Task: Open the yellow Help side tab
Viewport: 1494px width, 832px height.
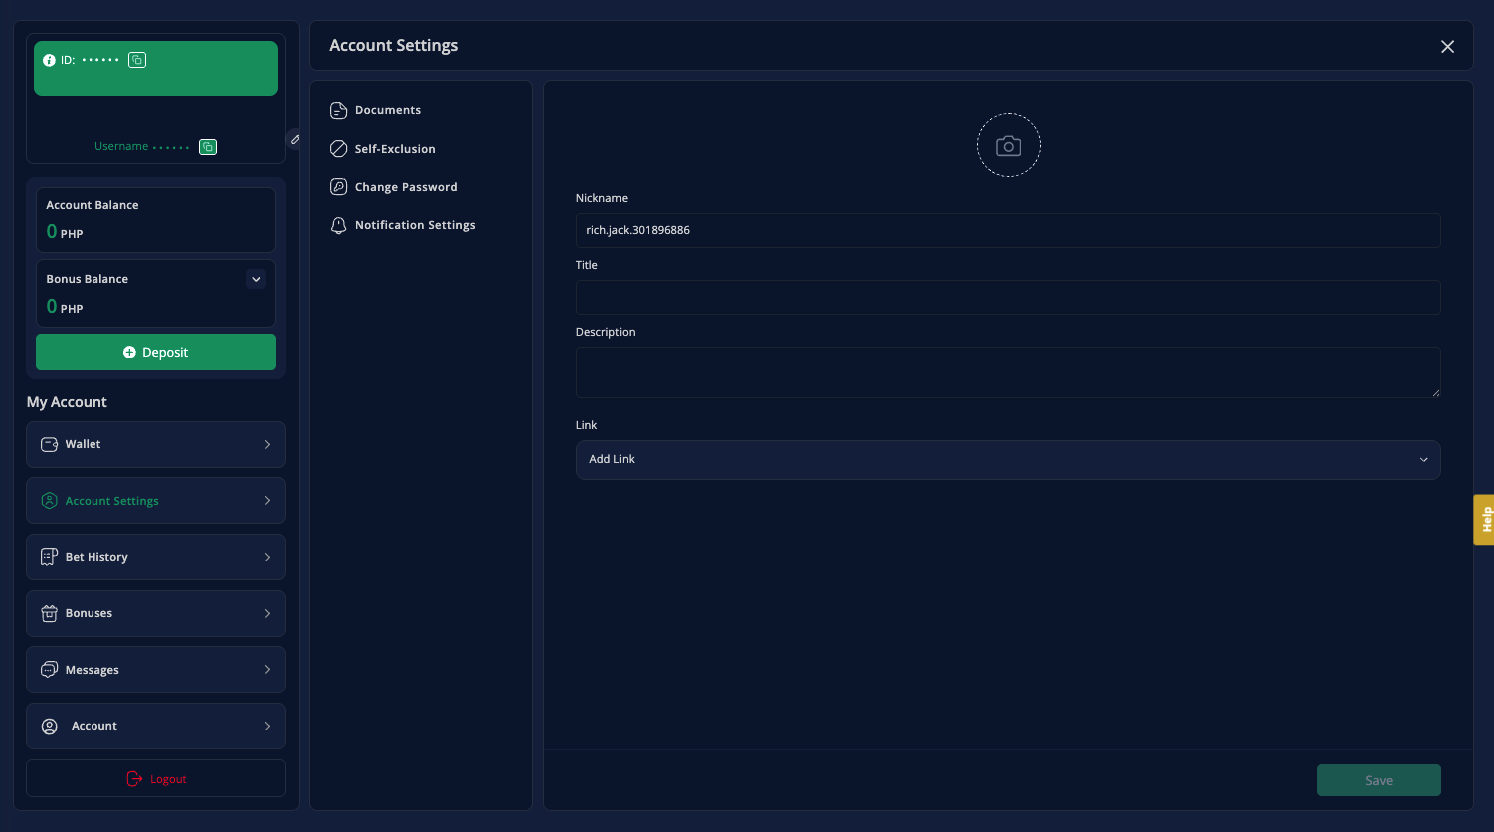Action: point(1484,520)
